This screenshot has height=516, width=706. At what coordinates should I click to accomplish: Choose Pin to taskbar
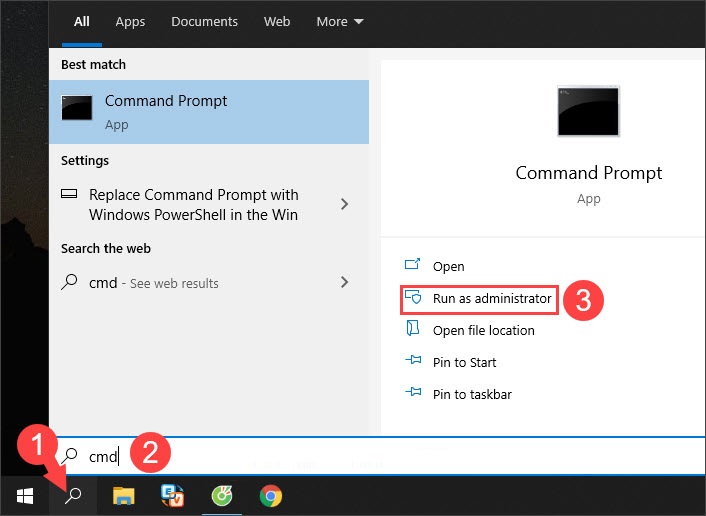472,394
